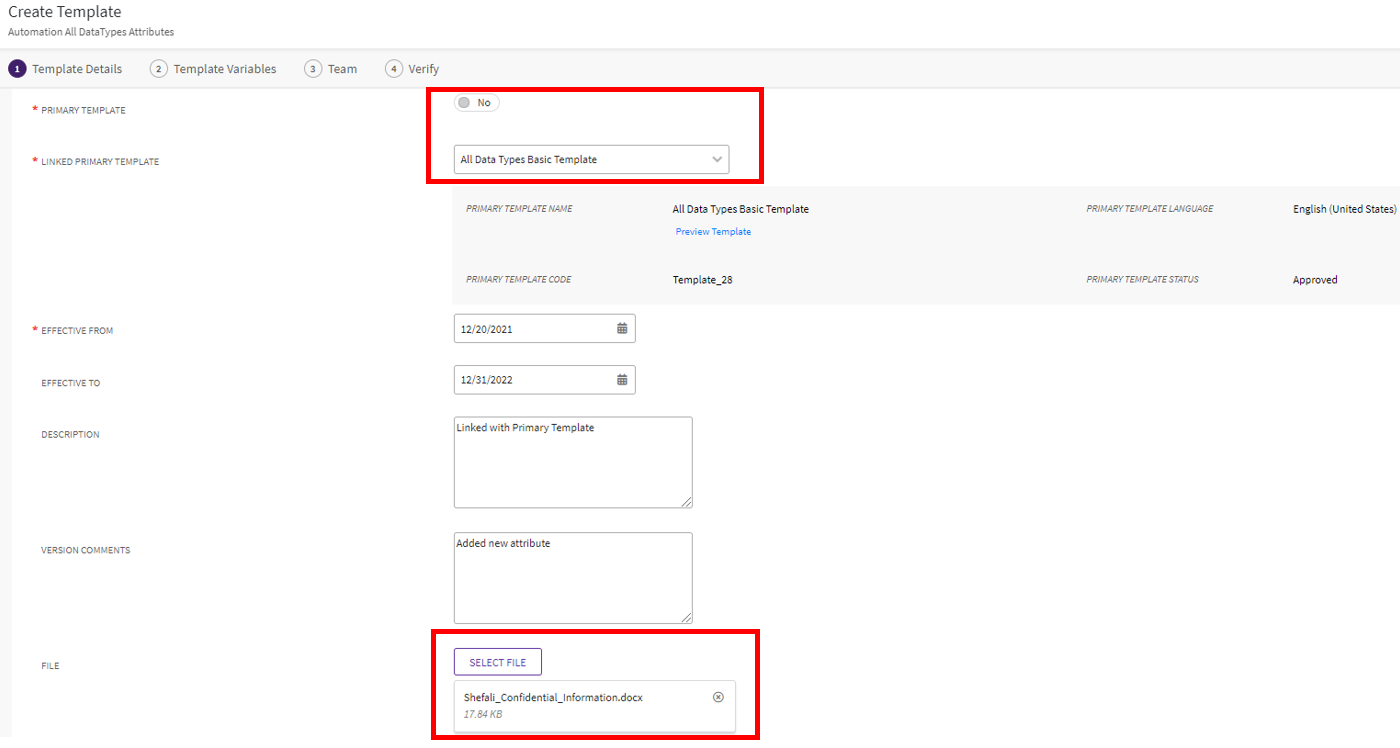Viewport: 1400px width, 748px height.
Task: Select the Shefali_Confidential_Information.docx file name
Action: pos(553,697)
